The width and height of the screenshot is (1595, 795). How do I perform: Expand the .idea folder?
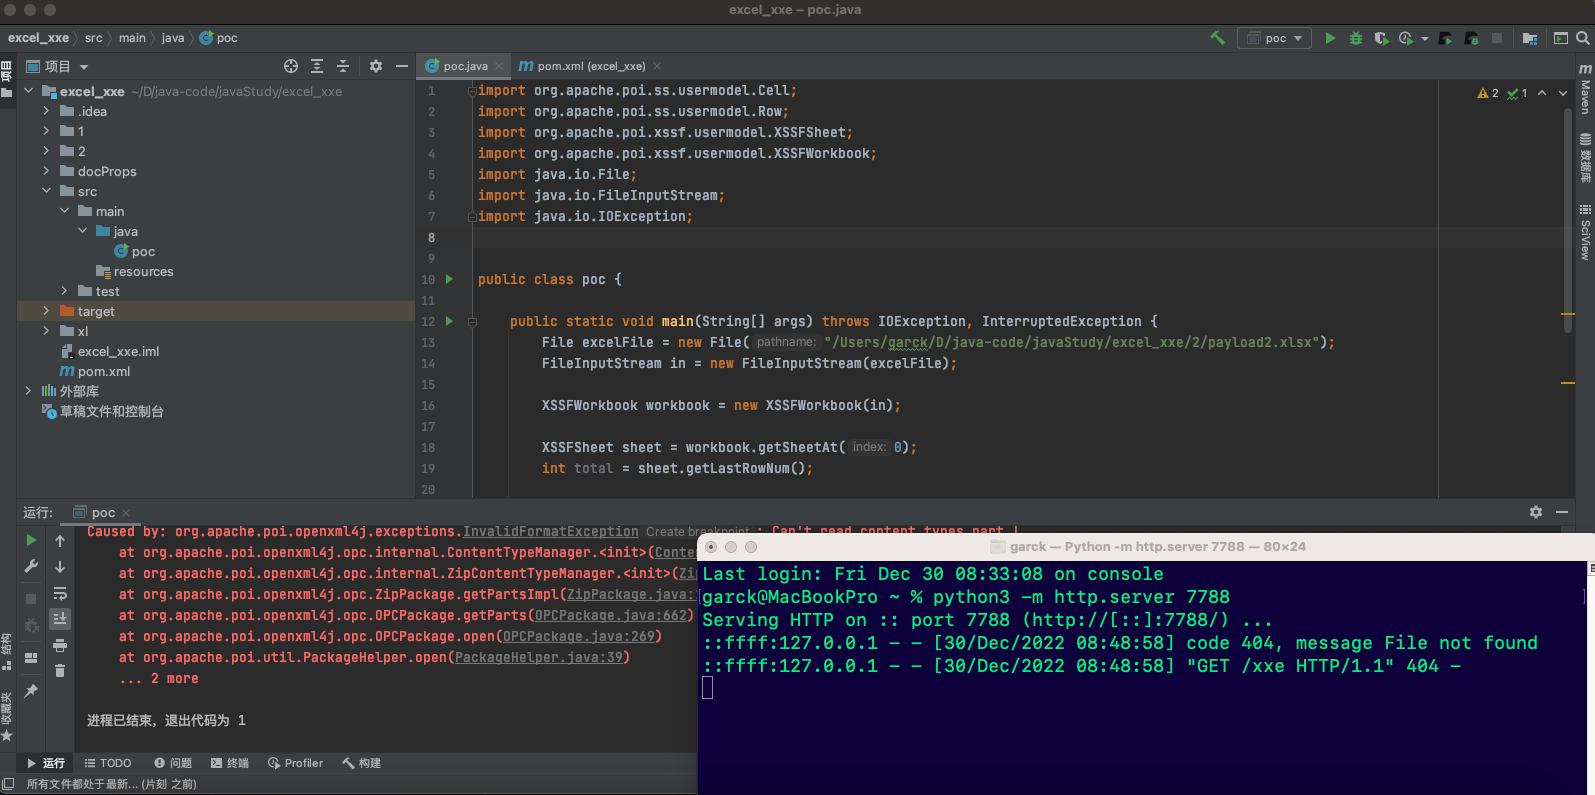click(x=46, y=111)
